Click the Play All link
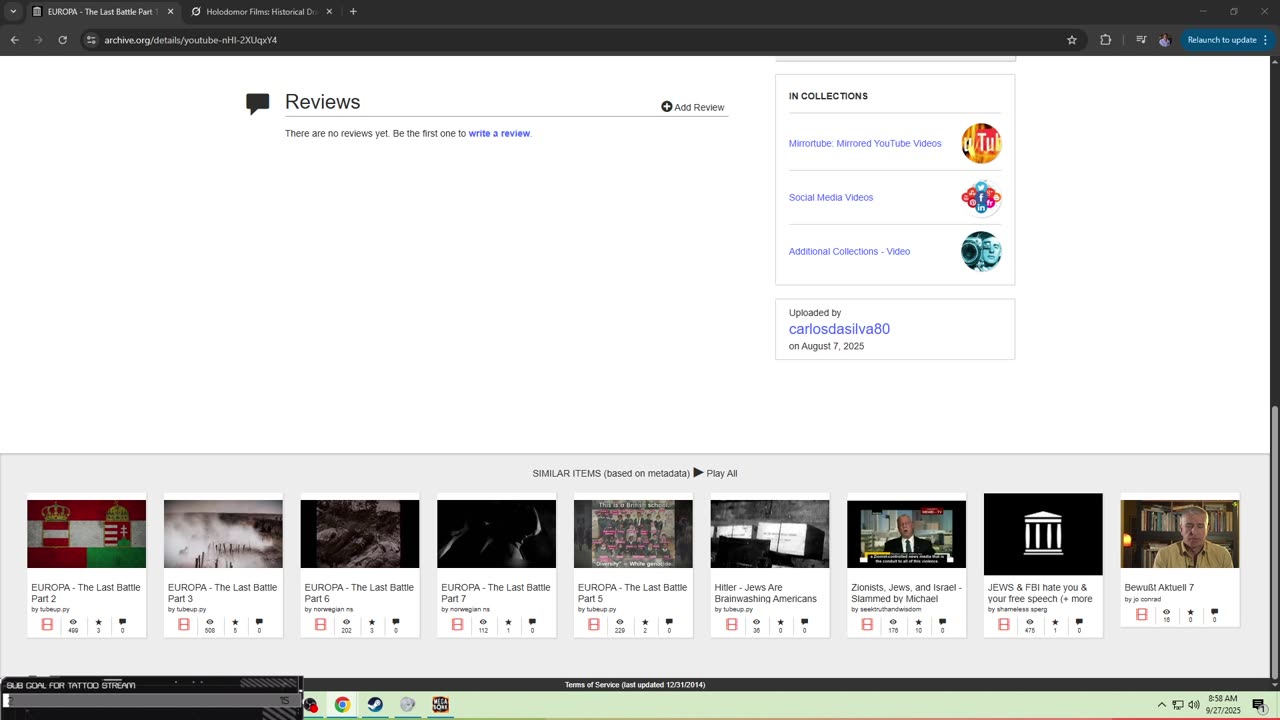The image size is (1280, 720). click(x=722, y=473)
